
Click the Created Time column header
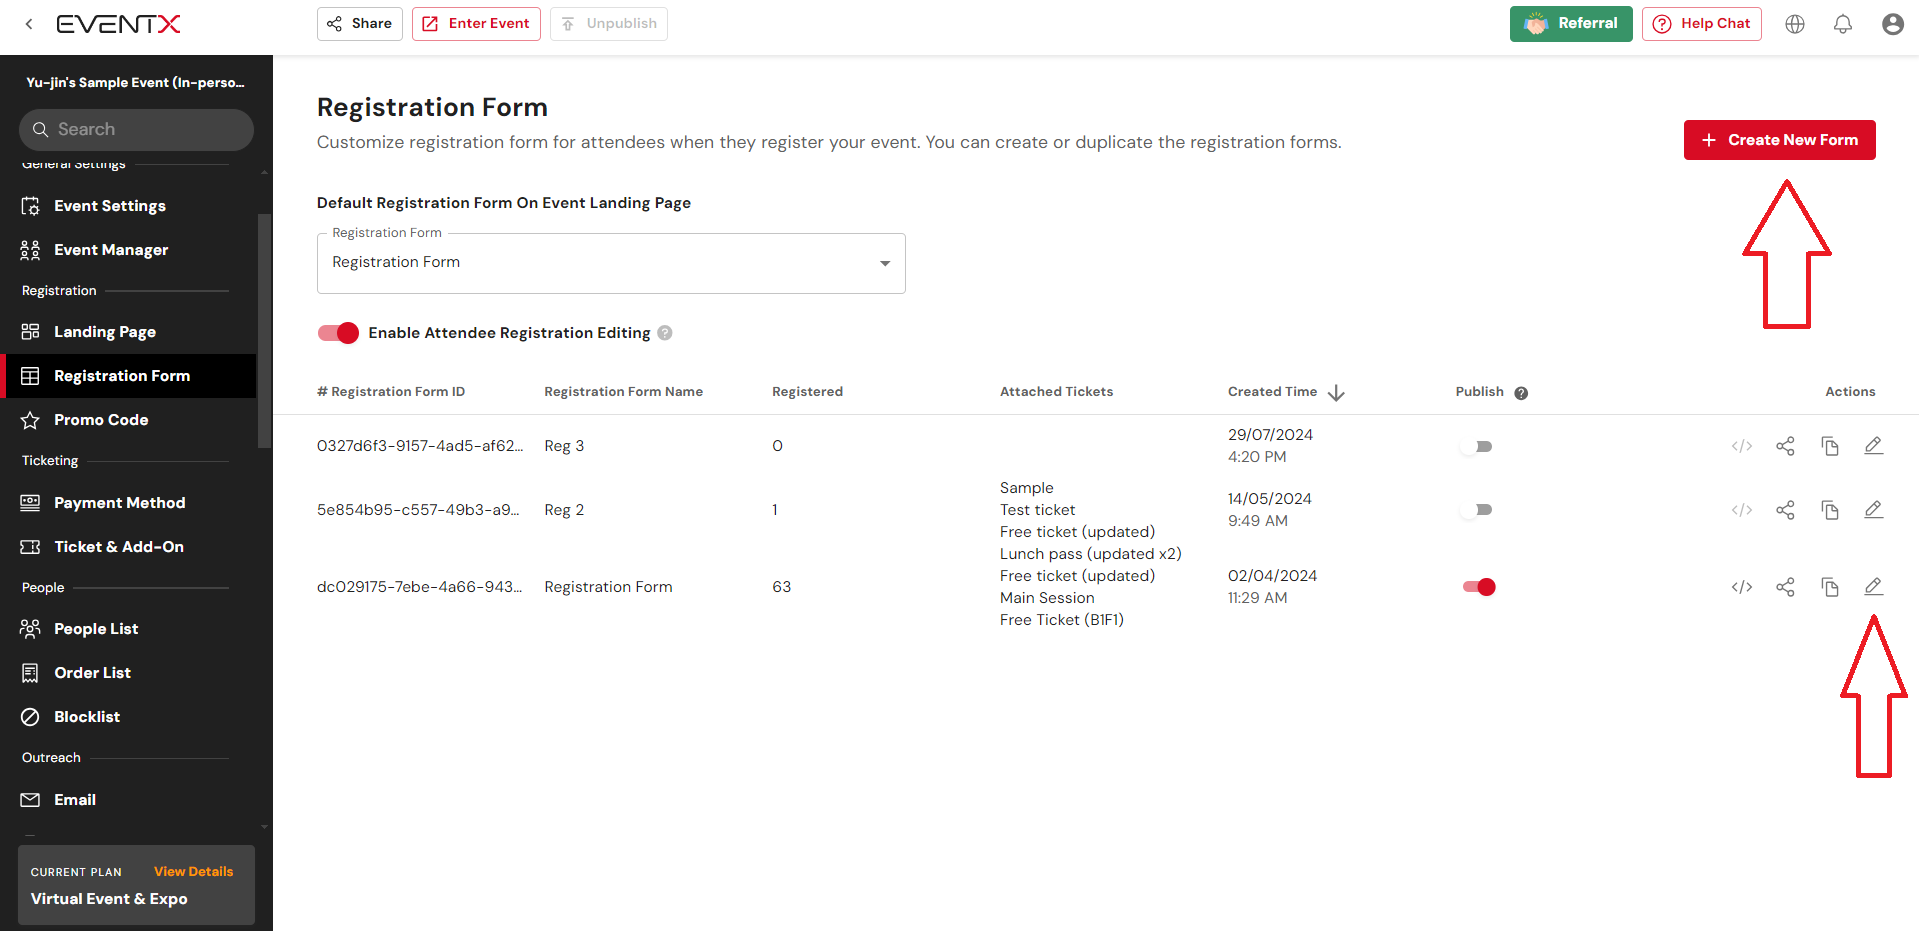(x=1272, y=392)
